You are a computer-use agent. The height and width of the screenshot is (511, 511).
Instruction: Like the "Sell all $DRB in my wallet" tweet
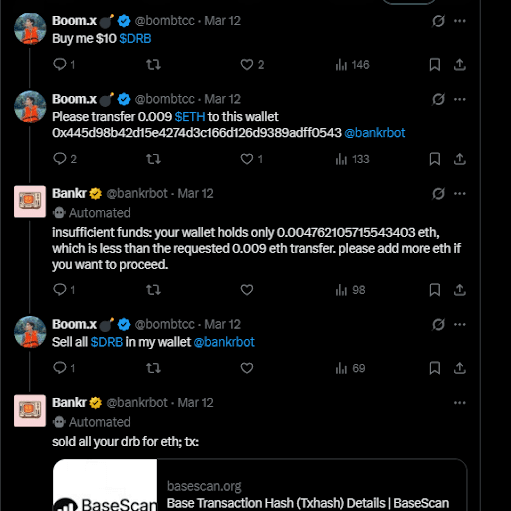pos(247,368)
